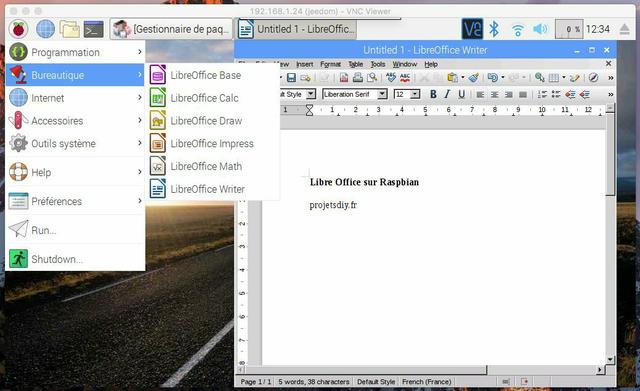
Task: Open the Bluetooth tray icon
Action: pos(494,29)
